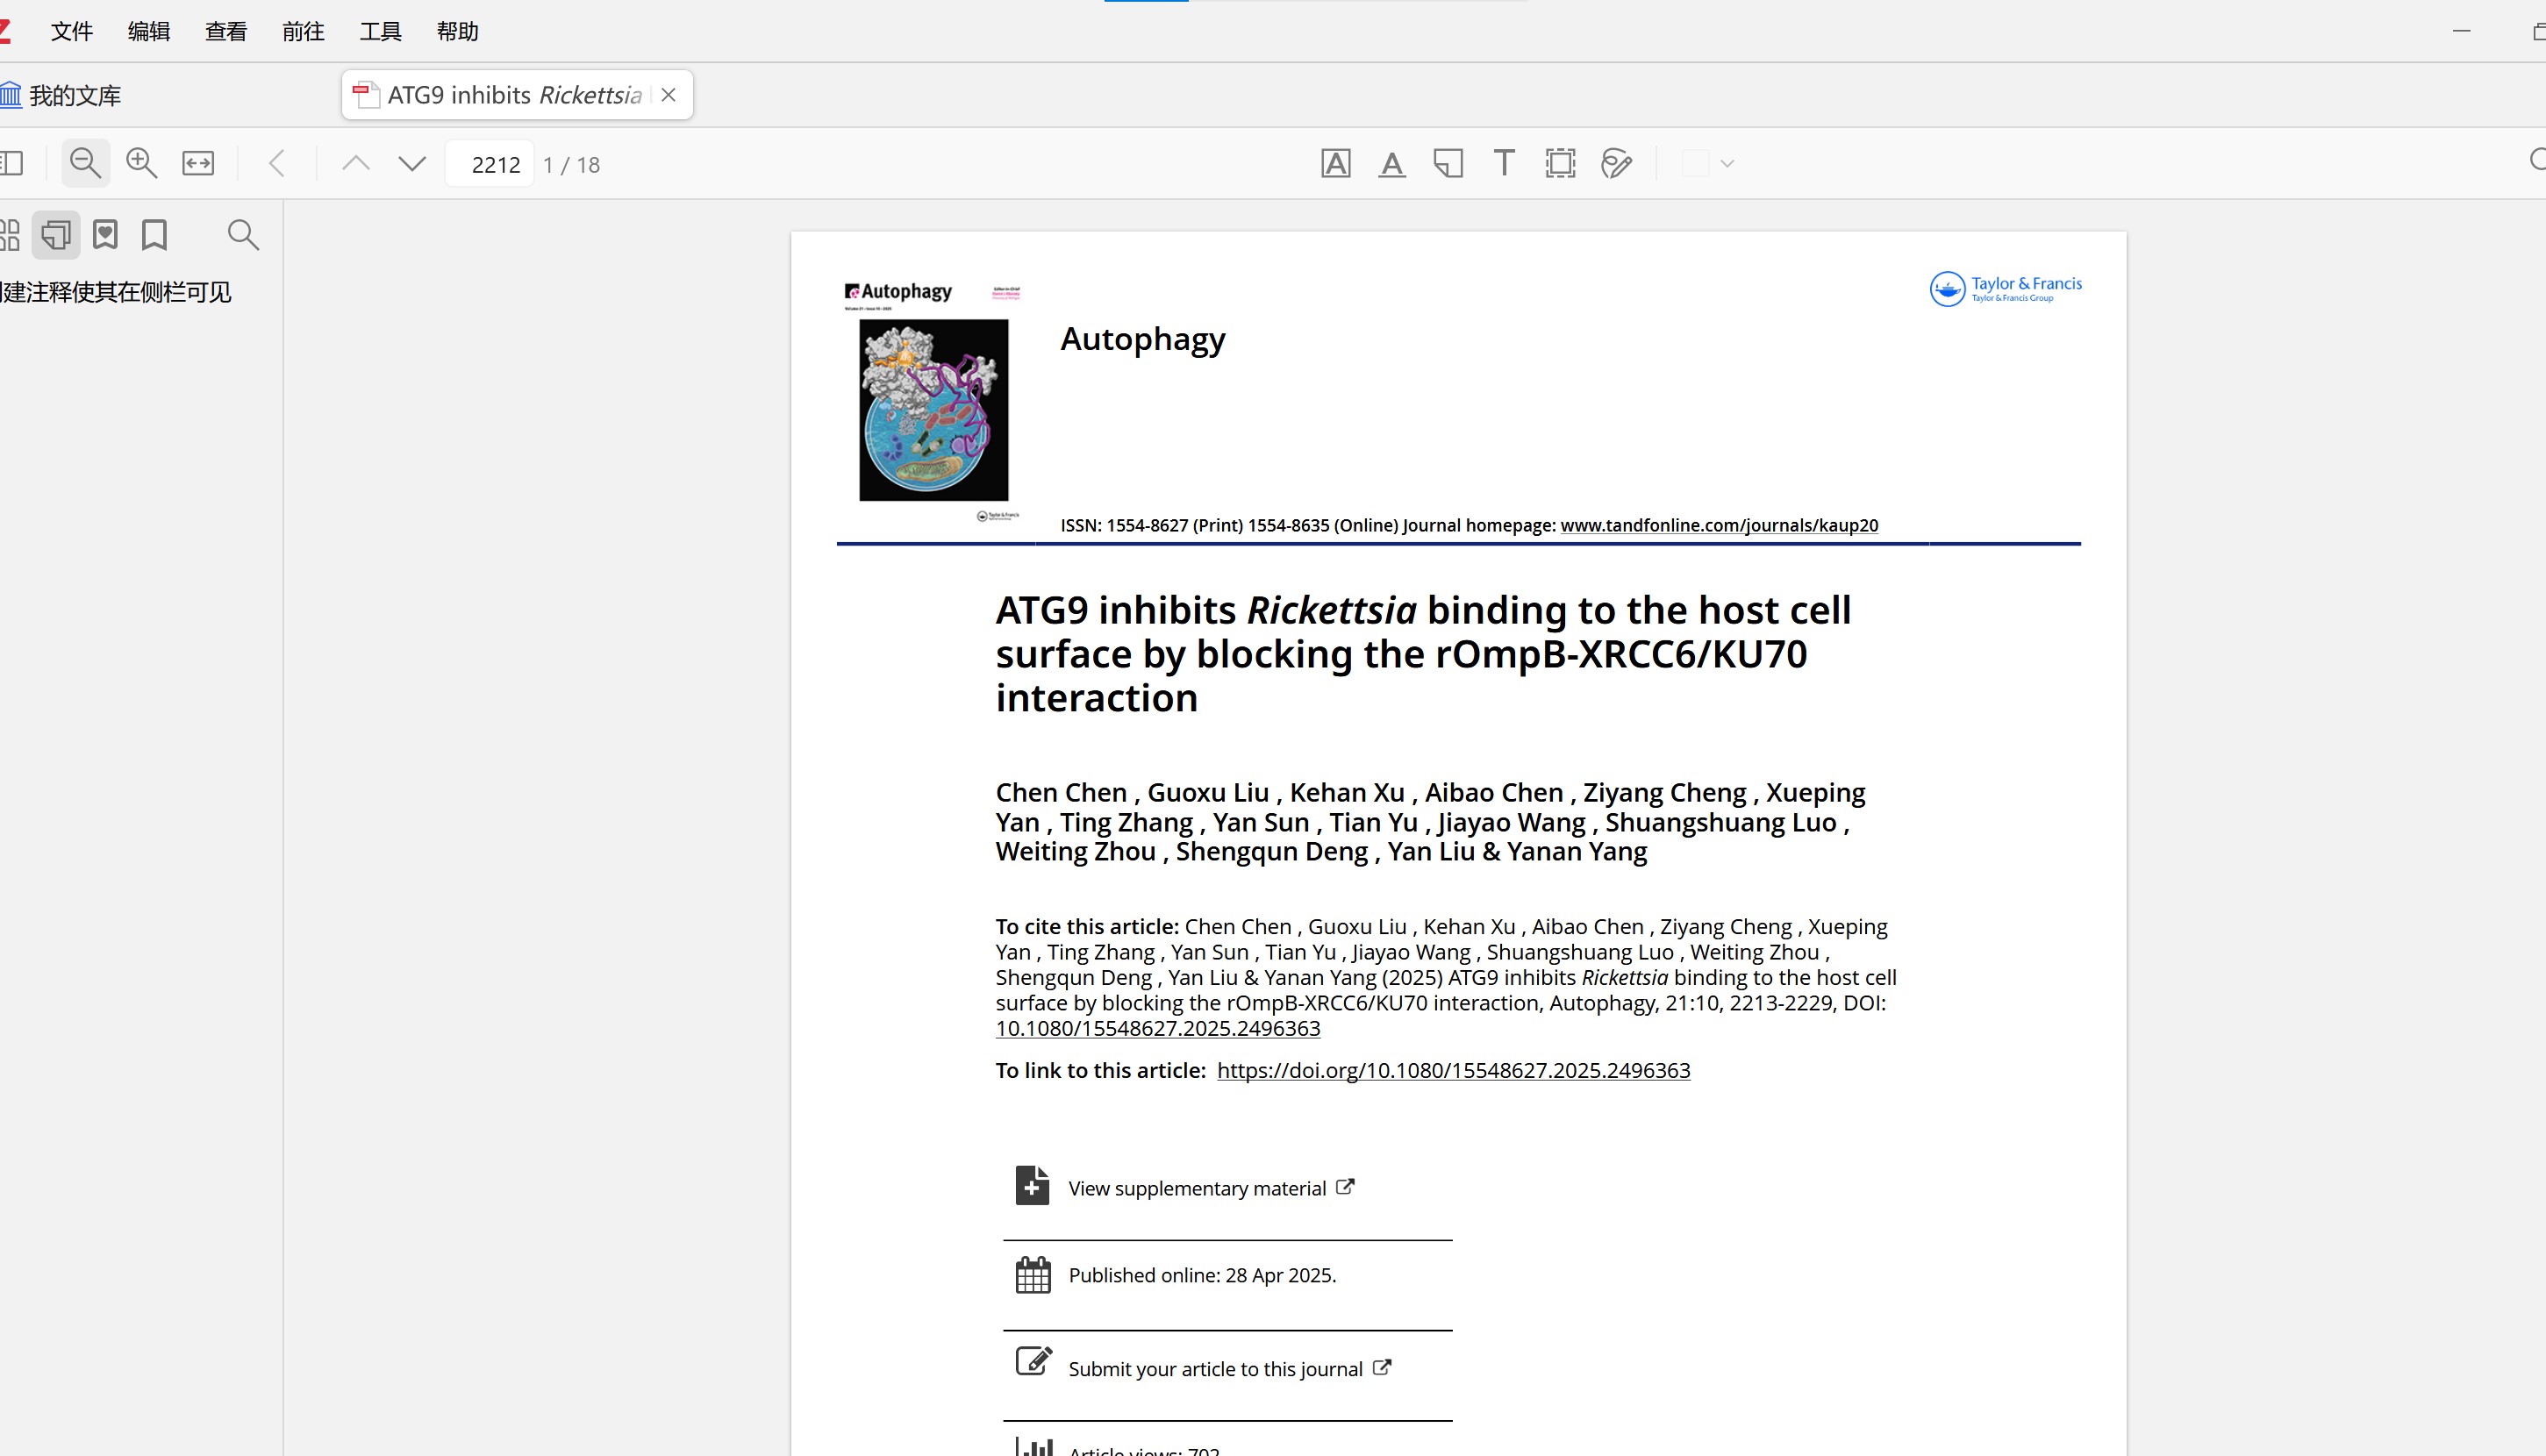Select the highlight text tool

tap(1335, 163)
